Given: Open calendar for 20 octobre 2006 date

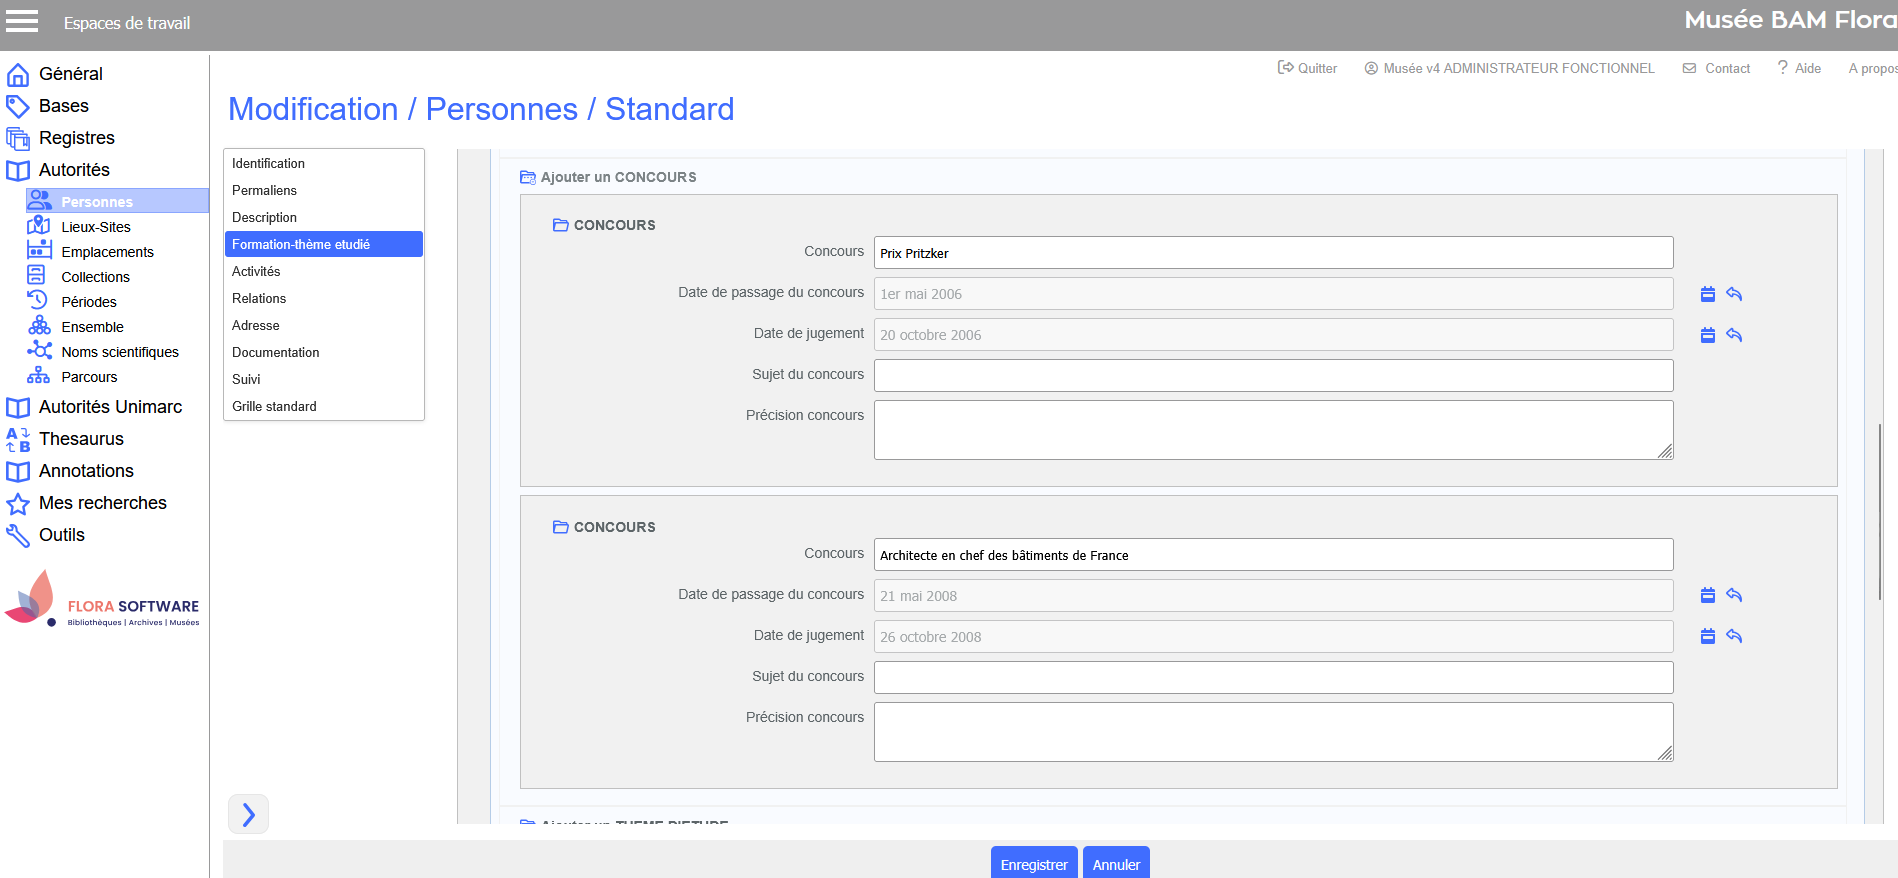Looking at the screenshot, I should coord(1708,335).
